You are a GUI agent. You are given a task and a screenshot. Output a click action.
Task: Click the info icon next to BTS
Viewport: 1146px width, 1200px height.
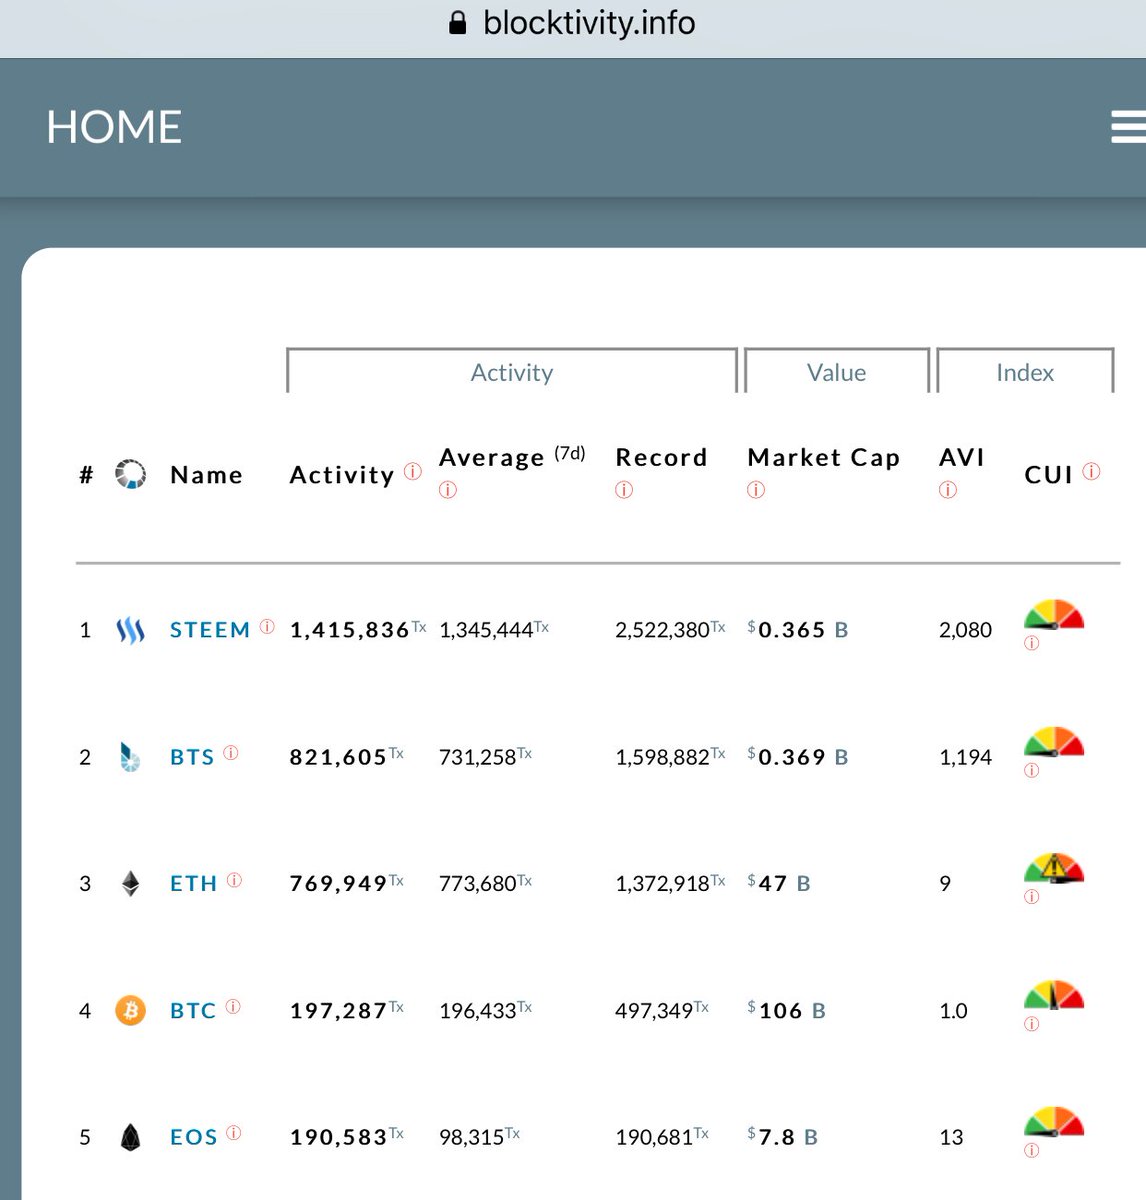click(231, 753)
